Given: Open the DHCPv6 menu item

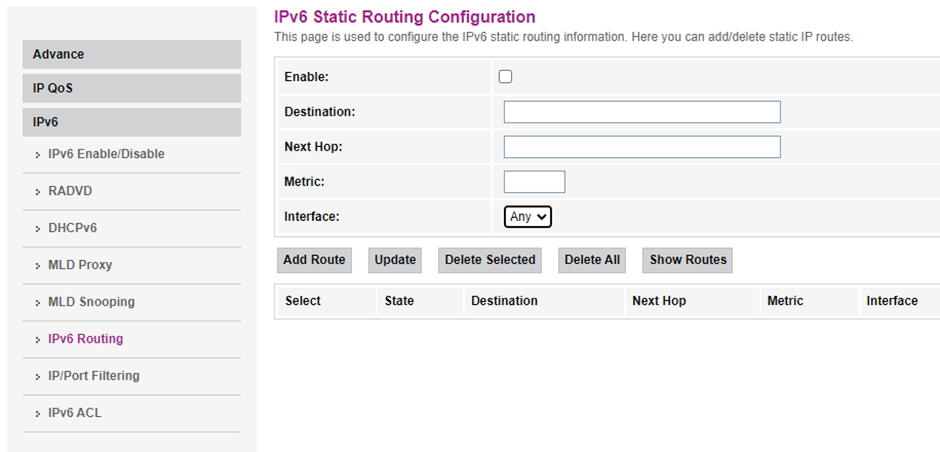Looking at the screenshot, I should 72,228.
